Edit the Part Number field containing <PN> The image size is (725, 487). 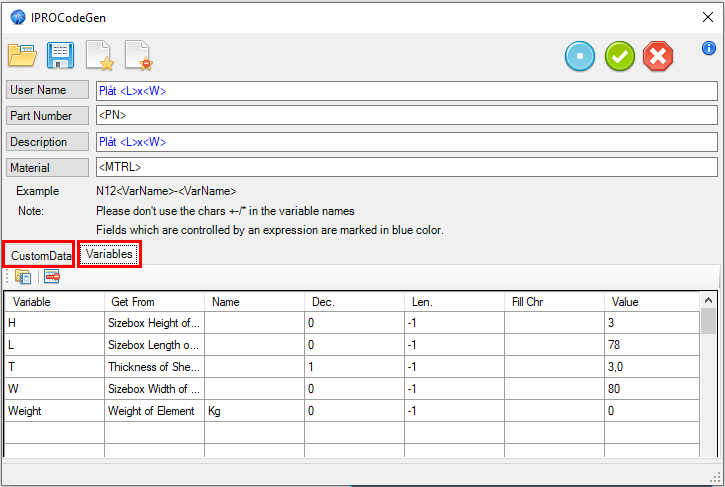407,115
